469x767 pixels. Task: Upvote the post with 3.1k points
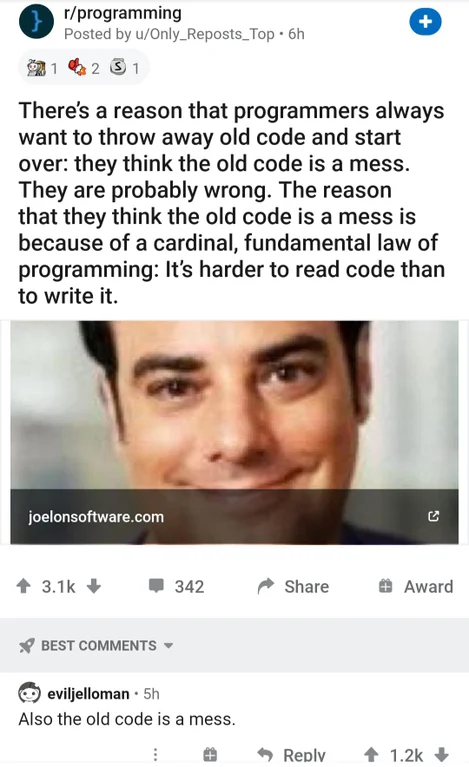coord(23,586)
